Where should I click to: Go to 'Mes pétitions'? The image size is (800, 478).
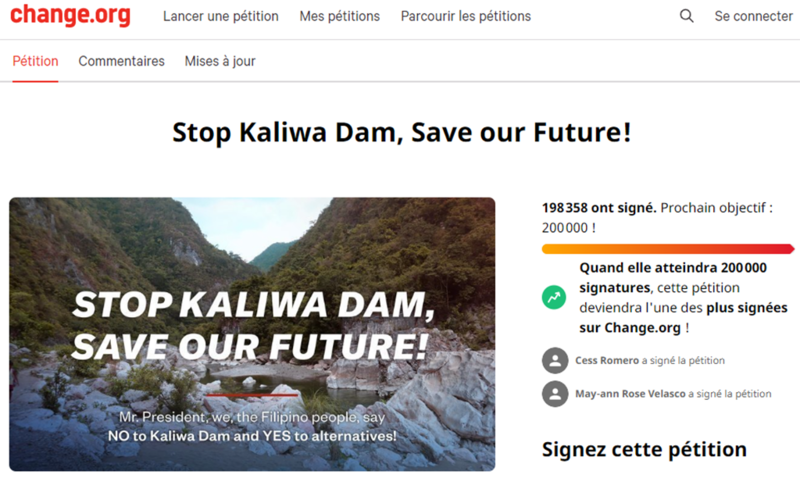(339, 16)
